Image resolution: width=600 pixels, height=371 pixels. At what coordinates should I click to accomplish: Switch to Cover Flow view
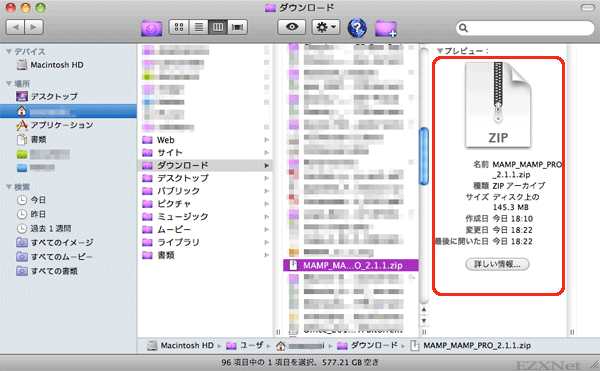[x=238, y=27]
